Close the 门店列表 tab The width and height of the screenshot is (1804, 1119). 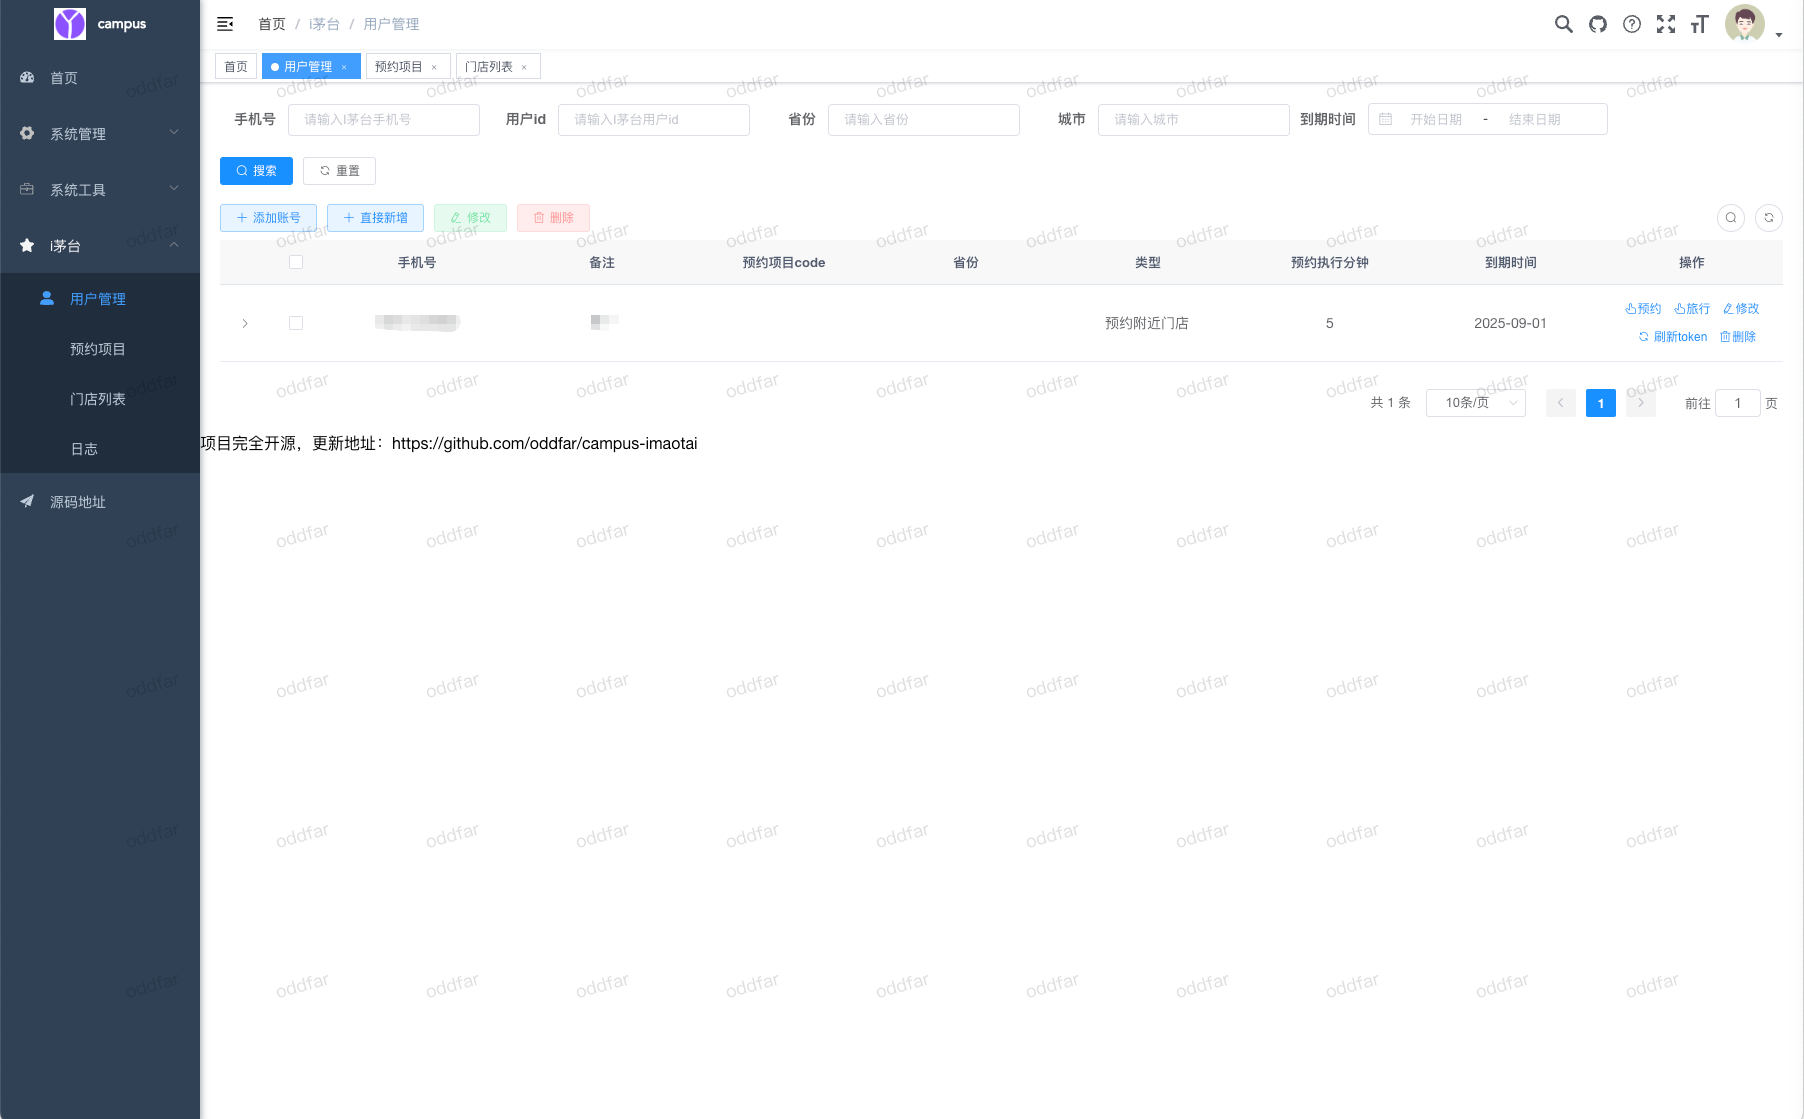point(524,67)
